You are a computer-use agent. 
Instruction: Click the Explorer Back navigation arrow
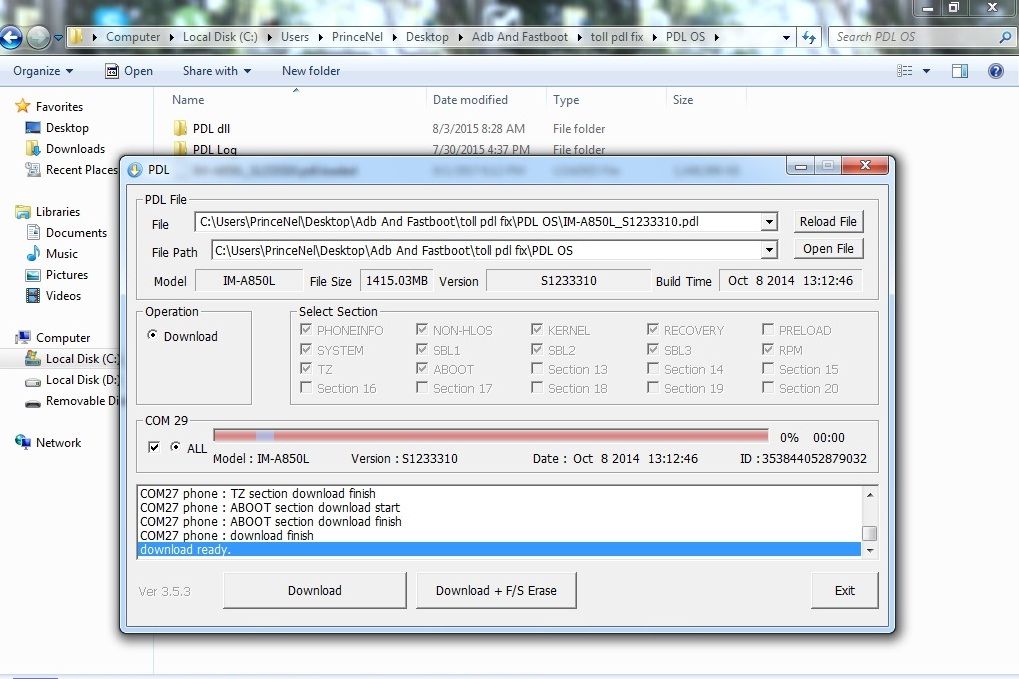(x=11, y=38)
